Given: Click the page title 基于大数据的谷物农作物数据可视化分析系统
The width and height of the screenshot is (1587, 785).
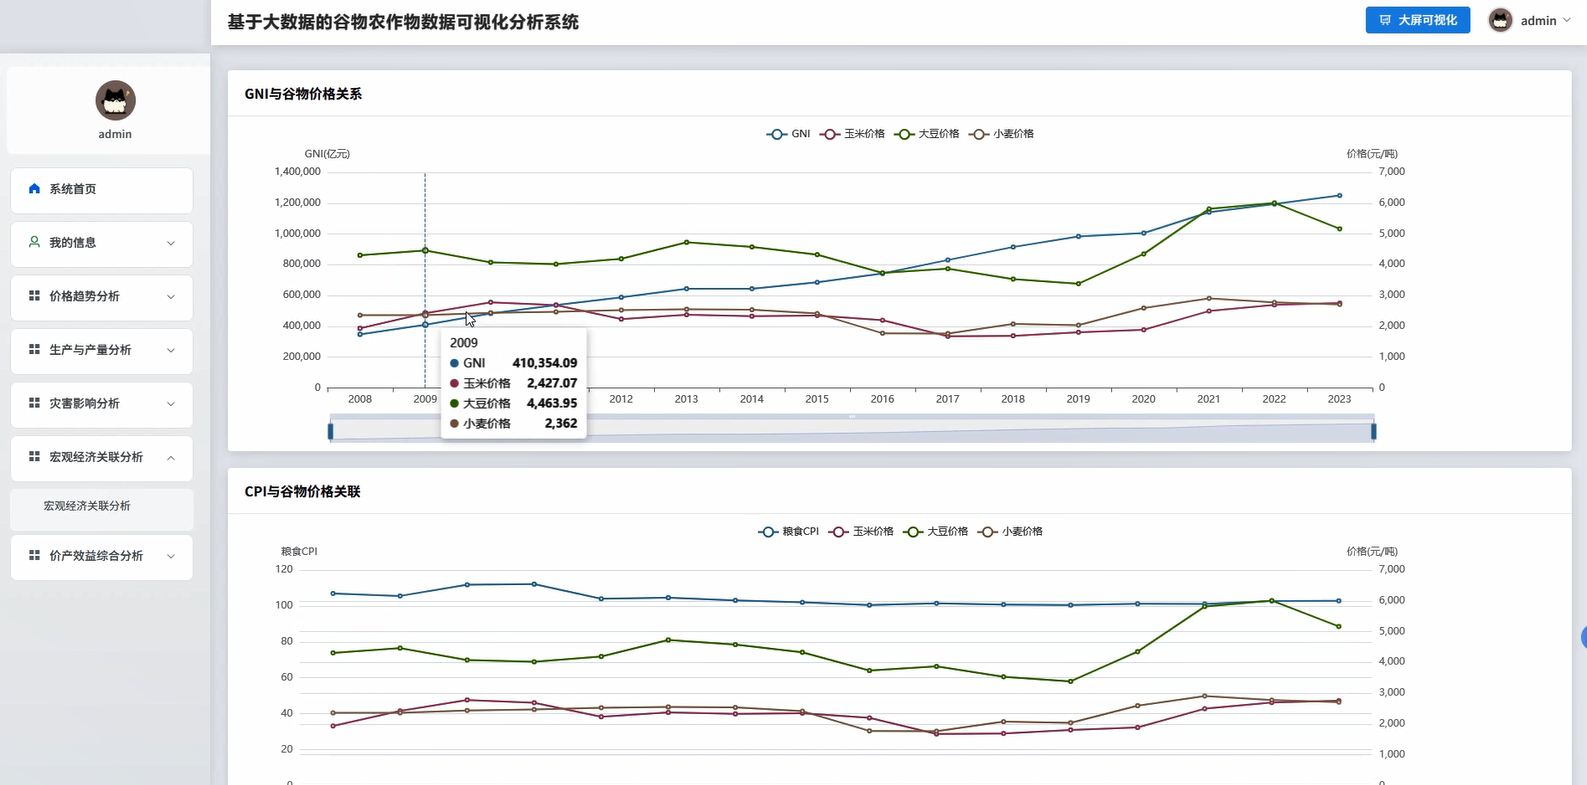Looking at the screenshot, I should pyautogui.click(x=403, y=22).
